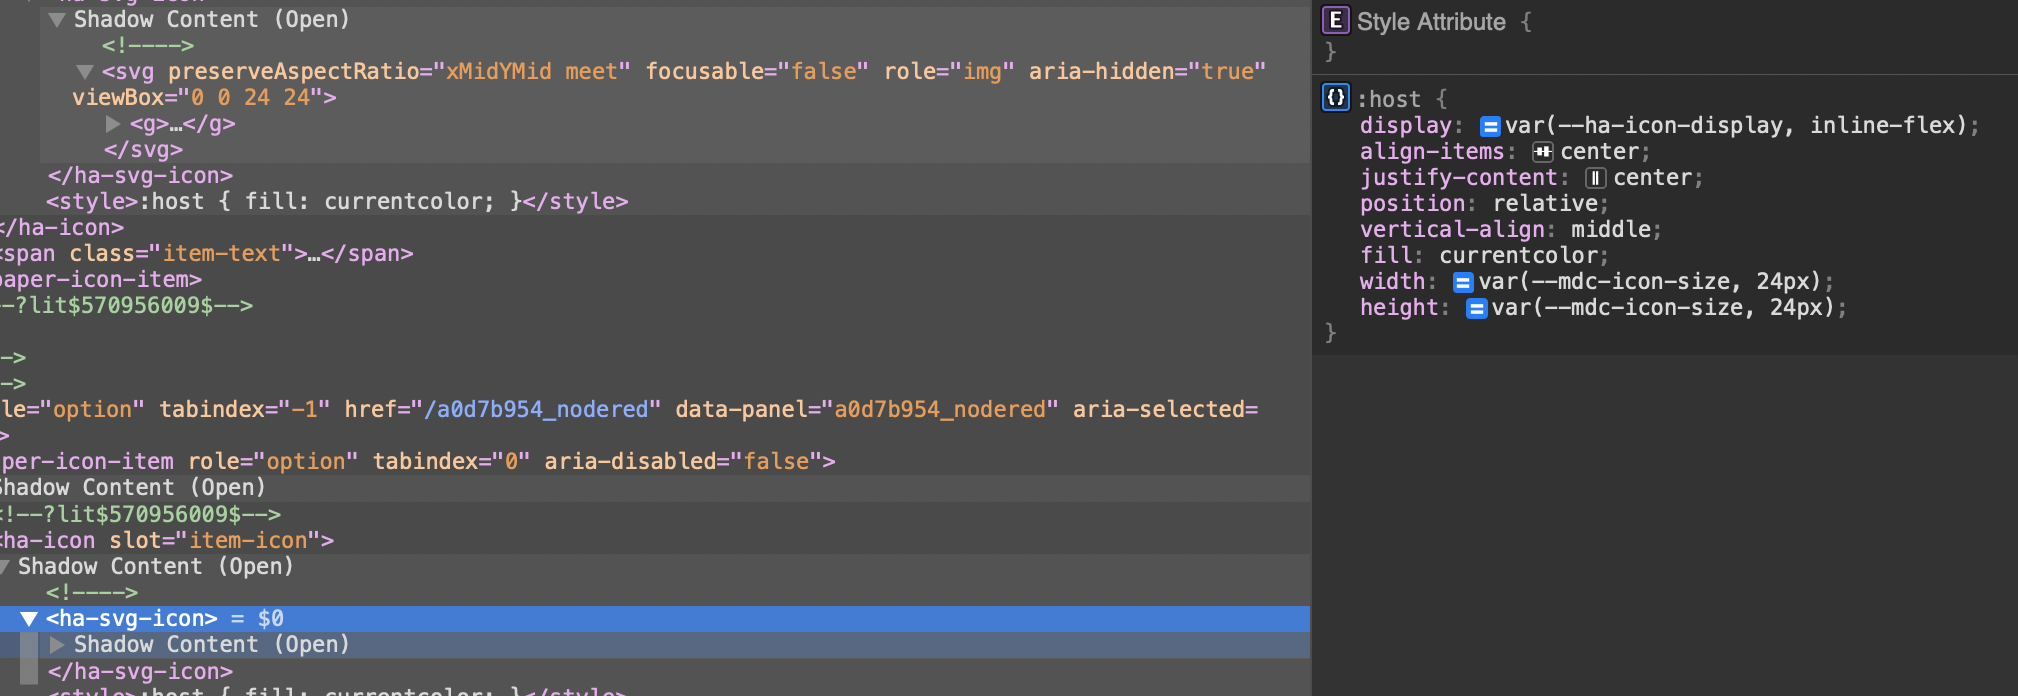Expand Shadow Content under selected ha-svg-icon

(x=57, y=645)
